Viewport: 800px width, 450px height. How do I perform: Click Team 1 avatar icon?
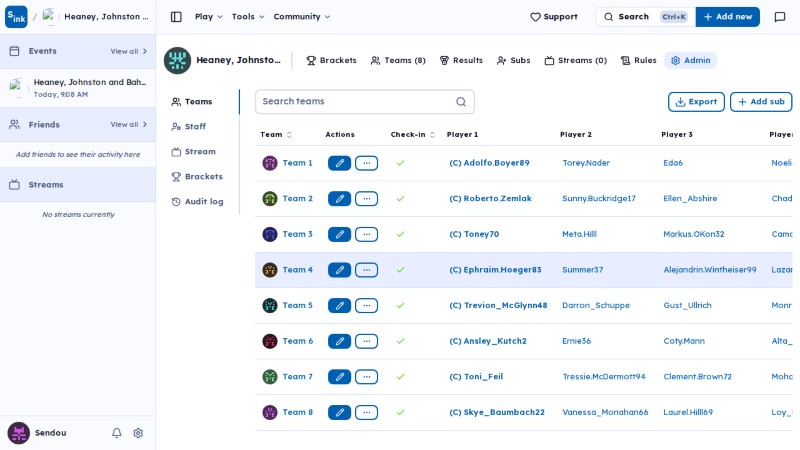[269, 163]
